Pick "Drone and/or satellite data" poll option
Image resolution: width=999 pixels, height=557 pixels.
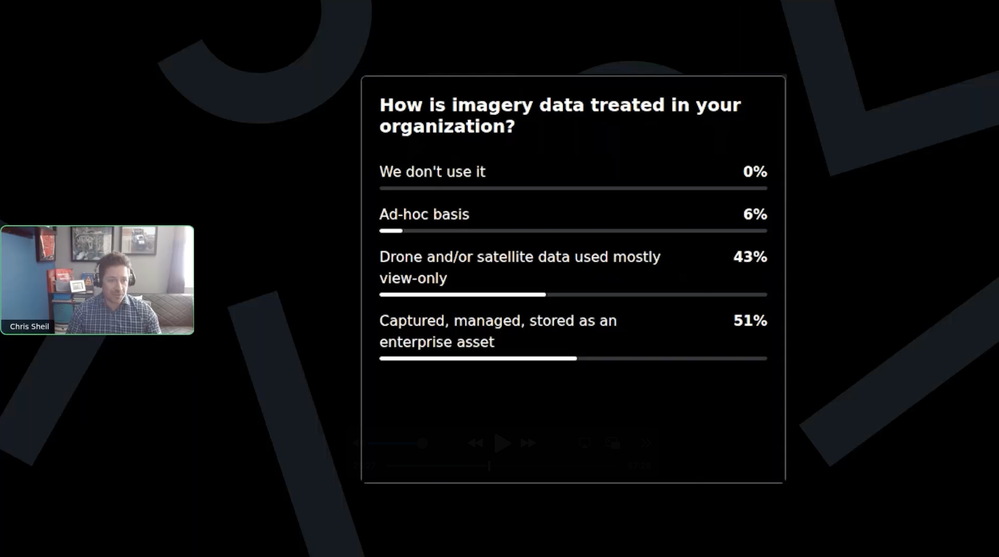(519, 267)
